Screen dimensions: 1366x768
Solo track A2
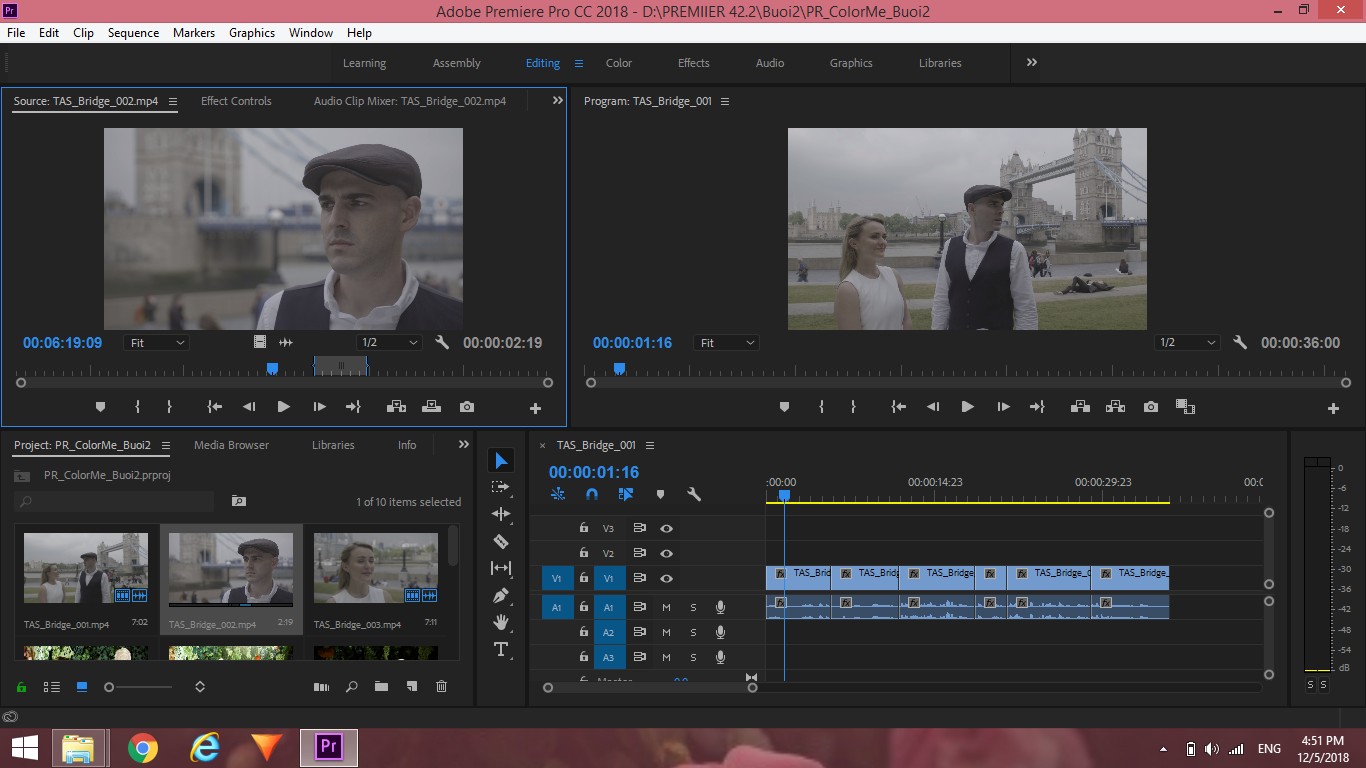(x=693, y=632)
